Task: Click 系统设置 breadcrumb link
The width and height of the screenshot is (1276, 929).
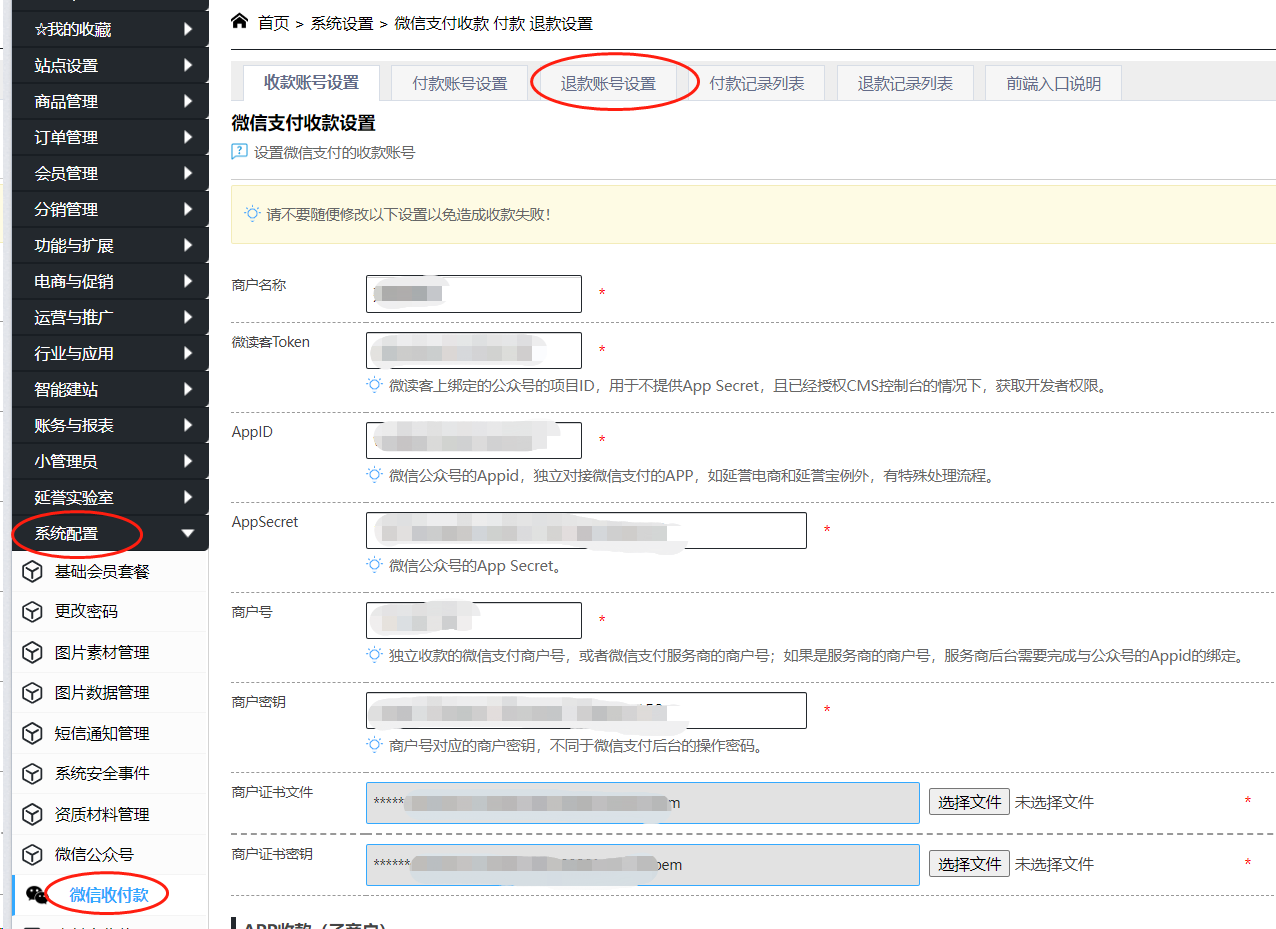Action: pyautogui.click(x=342, y=23)
